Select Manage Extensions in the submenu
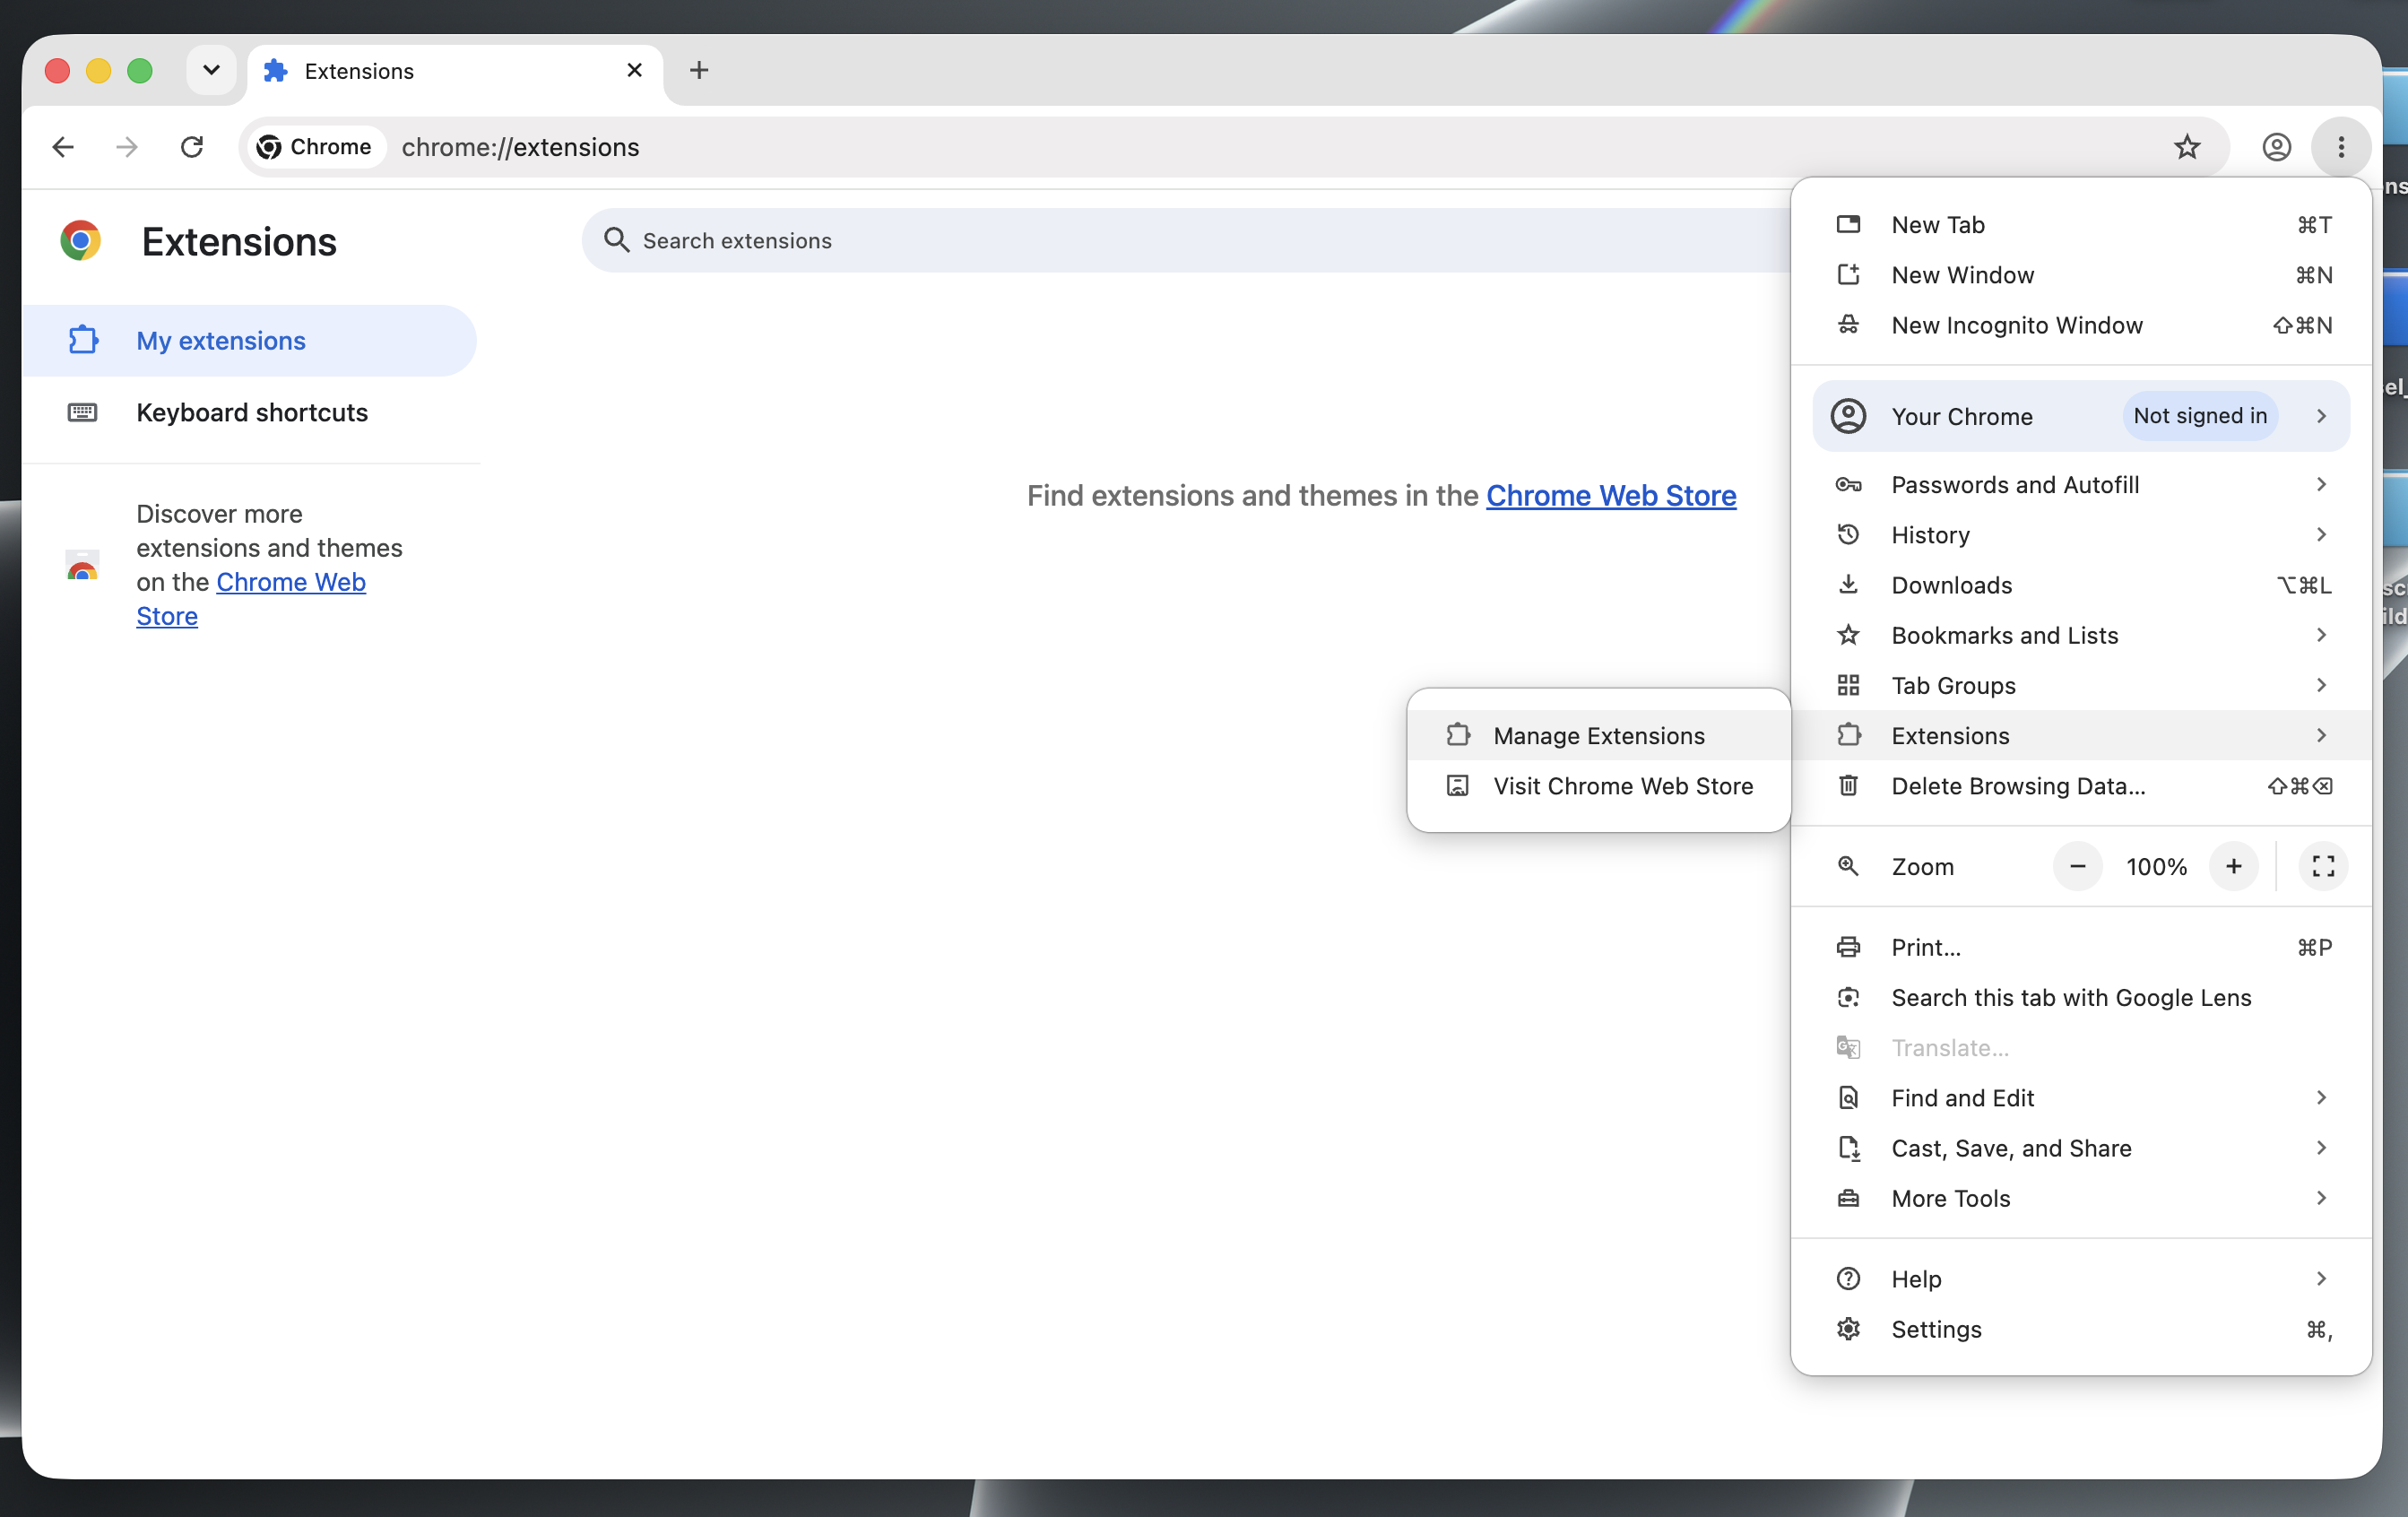2408x1517 pixels. (1598, 735)
